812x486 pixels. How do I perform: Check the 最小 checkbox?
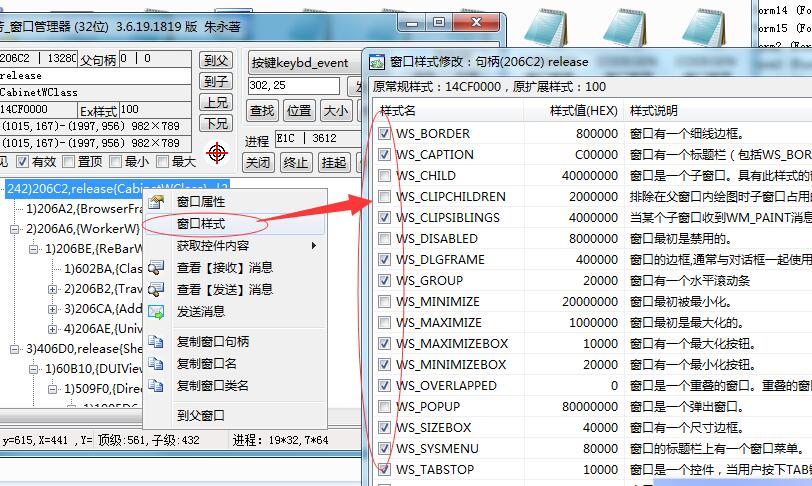(116, 162)
